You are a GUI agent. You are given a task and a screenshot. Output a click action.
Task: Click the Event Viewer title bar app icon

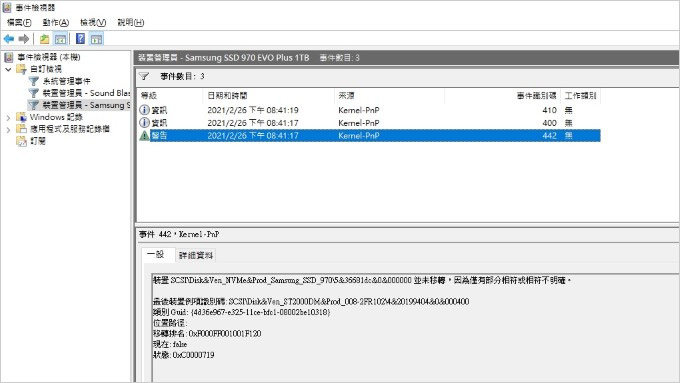pos(7,7)
